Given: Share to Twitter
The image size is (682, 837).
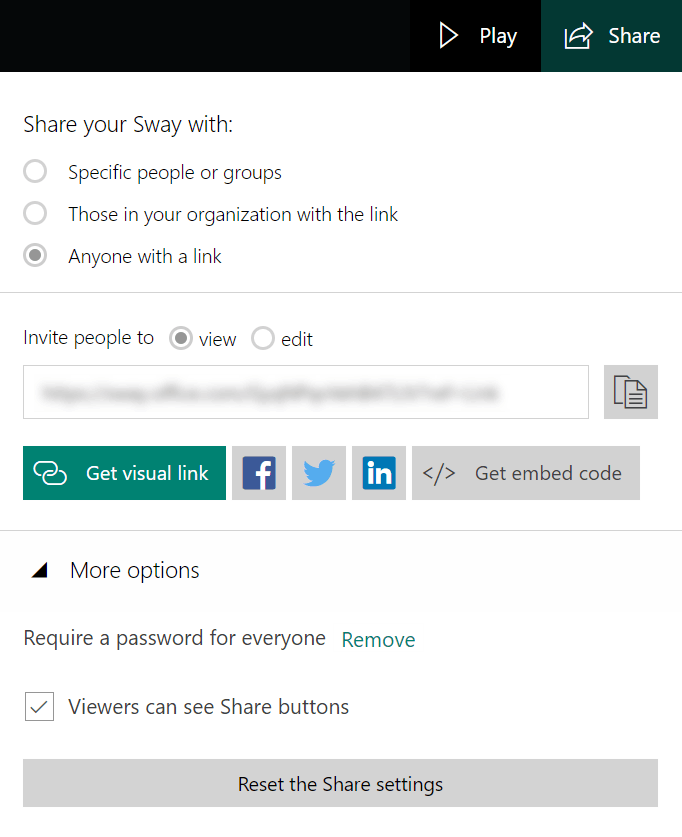Looking at the screenshot, I should (x=319, y=473).
